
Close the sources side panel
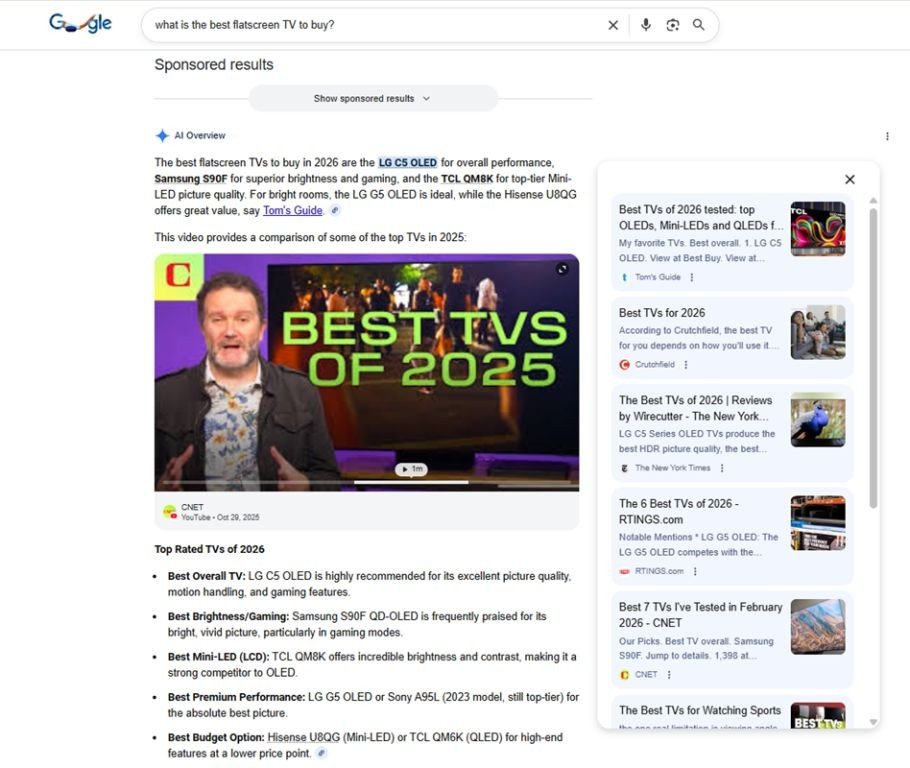click(x=850, y=179)
